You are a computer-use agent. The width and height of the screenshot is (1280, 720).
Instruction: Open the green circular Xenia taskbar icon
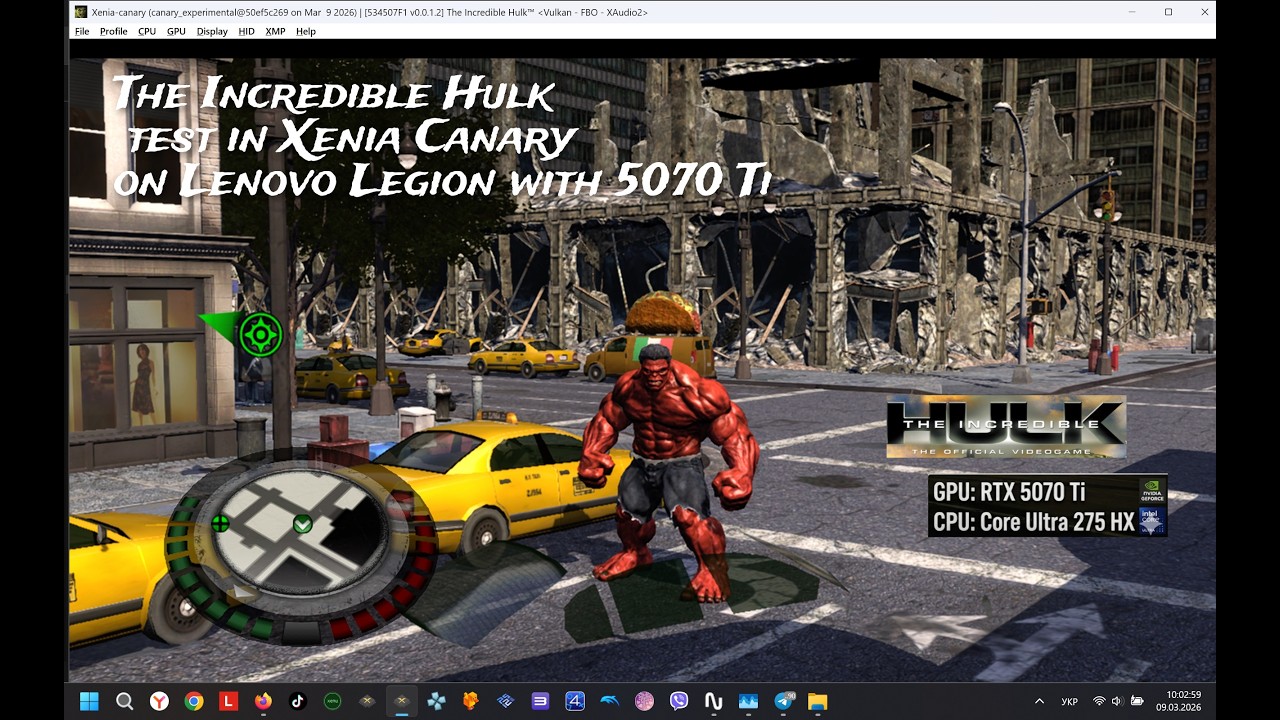pos(332,701)
